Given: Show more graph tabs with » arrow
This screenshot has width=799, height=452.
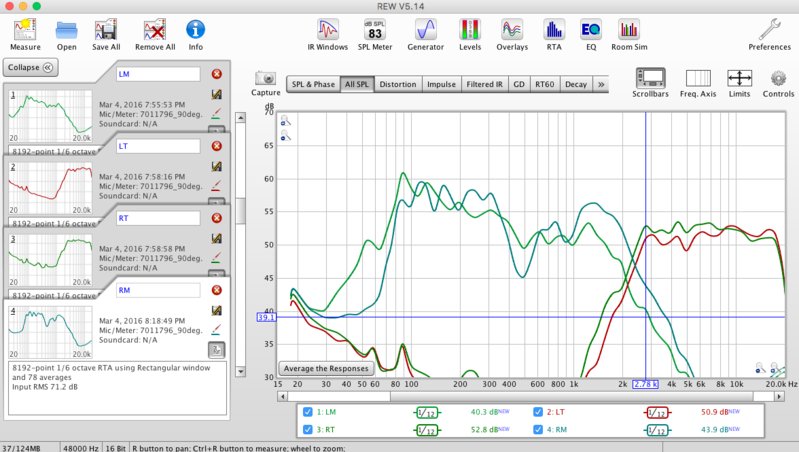Looking at the screenshot, I should 601,84.
